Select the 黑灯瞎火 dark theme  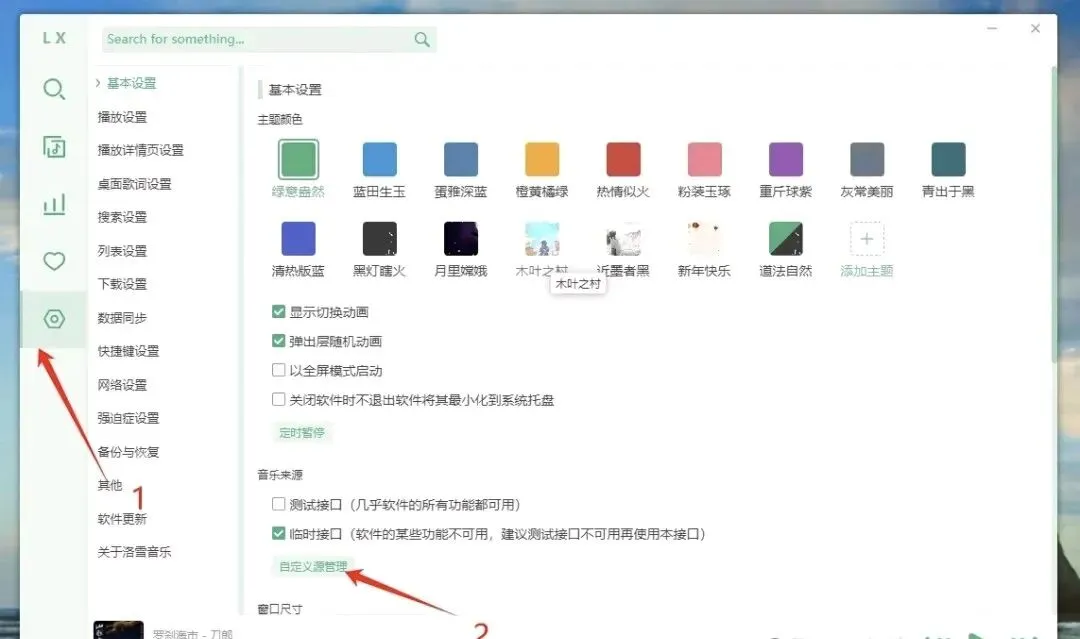[380, 238]
